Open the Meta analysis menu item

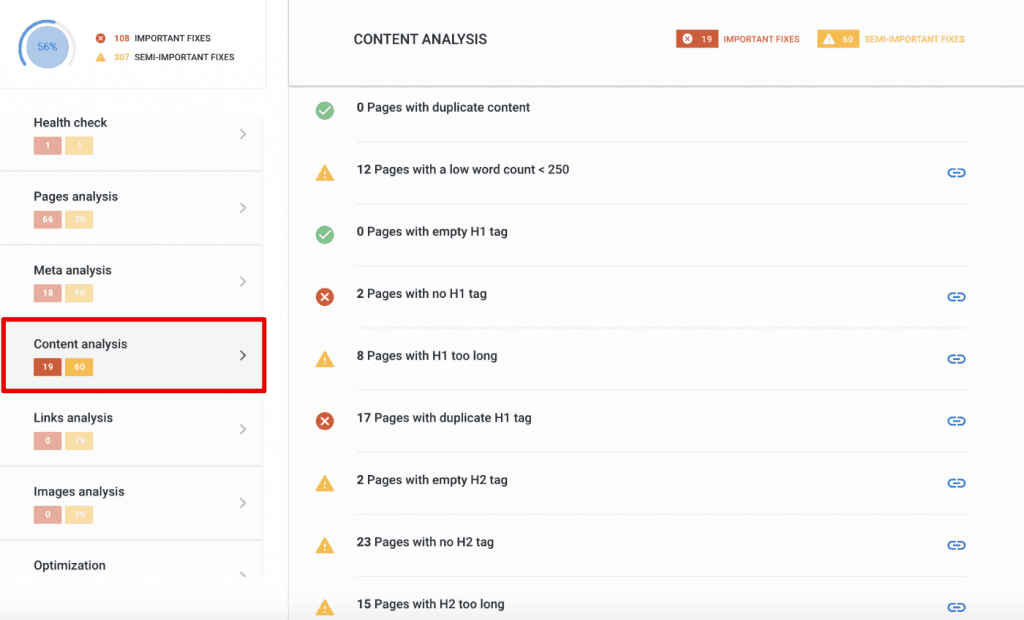pyautogui.click(x=73, y=271)
